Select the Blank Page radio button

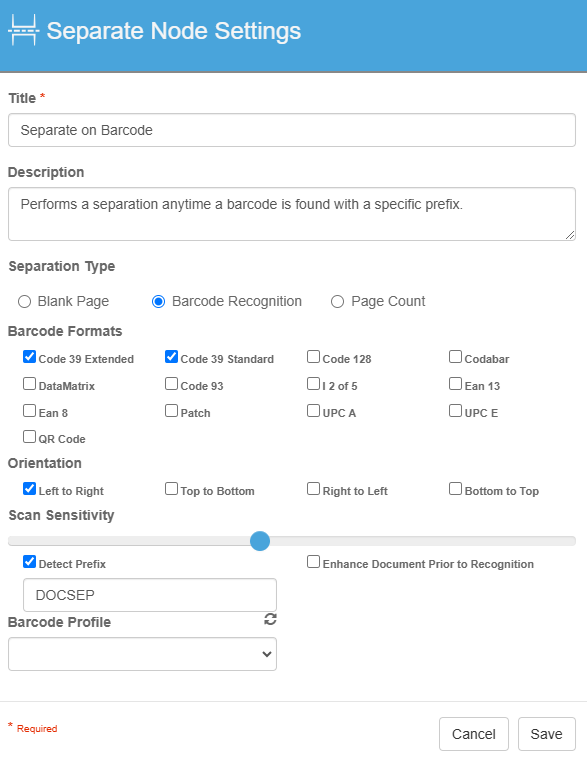24,301
